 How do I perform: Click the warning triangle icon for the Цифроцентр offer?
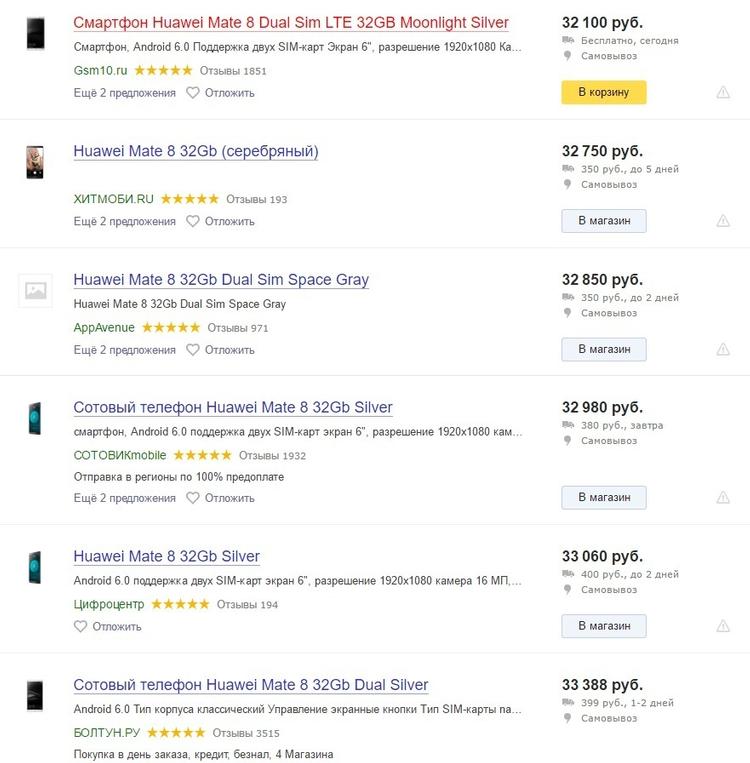click(x=723, y=626)
